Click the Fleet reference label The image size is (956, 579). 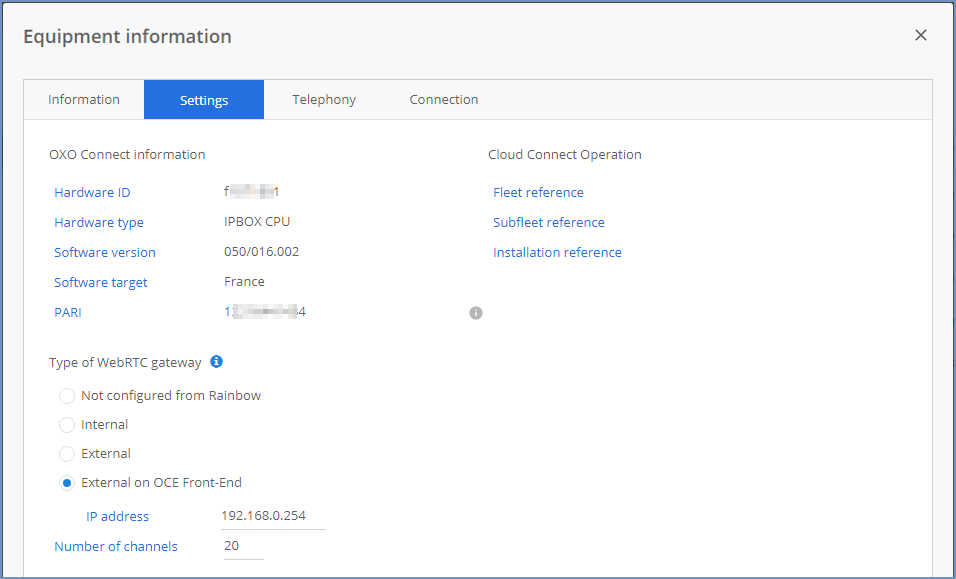pyautogui.click(x=538, y=192)
